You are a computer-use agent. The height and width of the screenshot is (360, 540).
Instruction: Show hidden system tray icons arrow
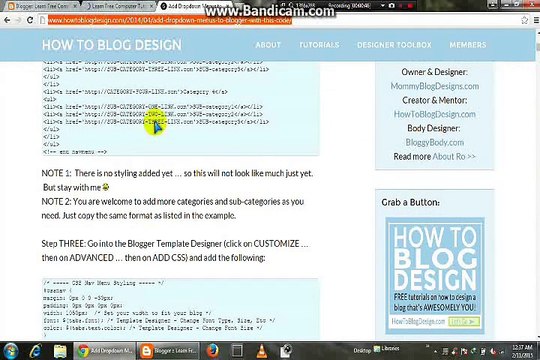pos(435,351)
